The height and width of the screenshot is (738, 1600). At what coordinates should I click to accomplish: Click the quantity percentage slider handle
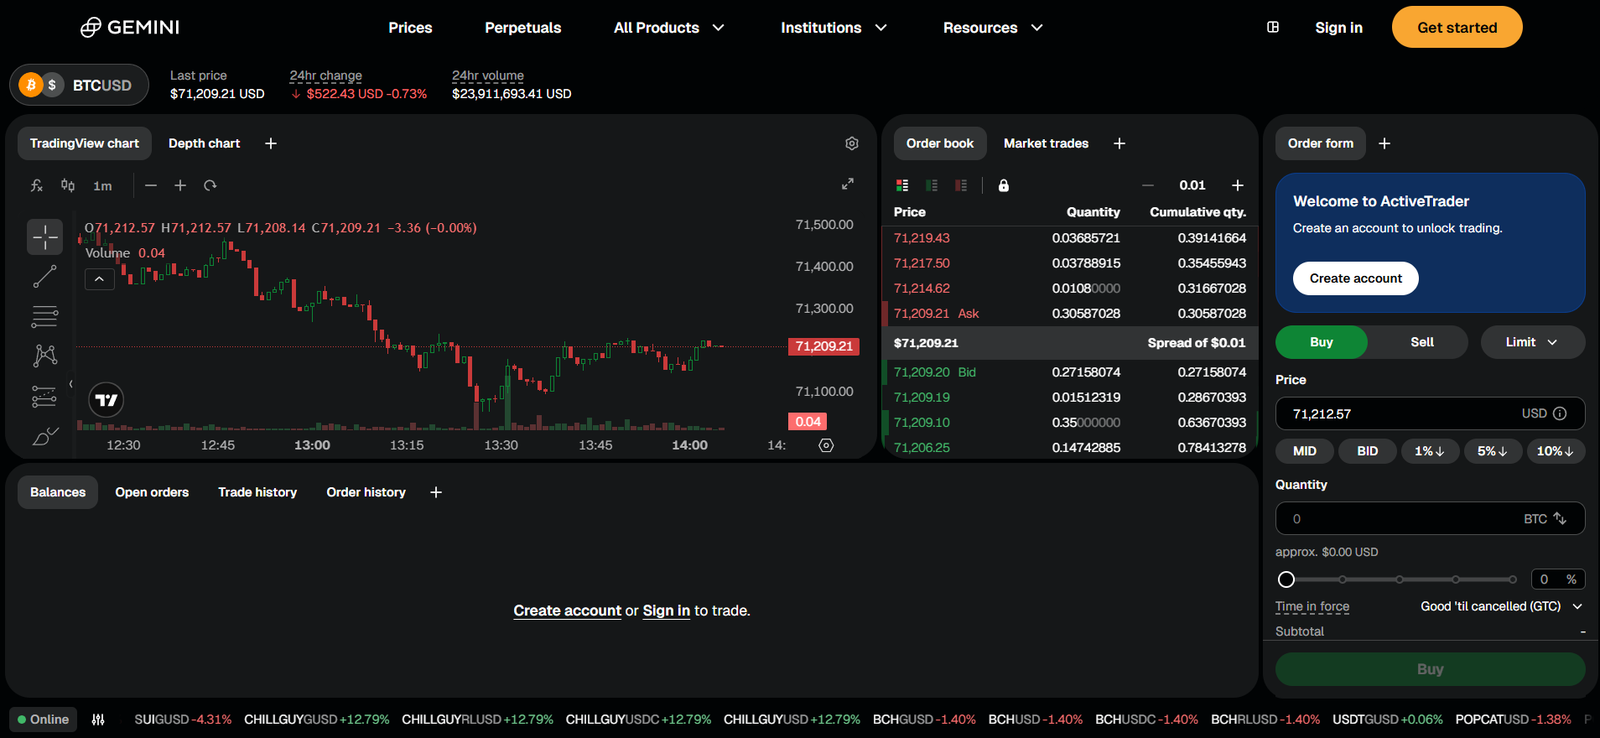click(1287, 580)
